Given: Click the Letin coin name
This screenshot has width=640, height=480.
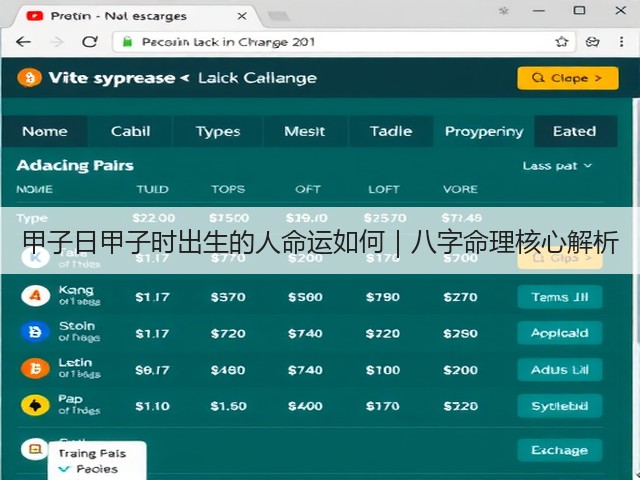Looking at the screenshot, I should [x=75, y=362].
